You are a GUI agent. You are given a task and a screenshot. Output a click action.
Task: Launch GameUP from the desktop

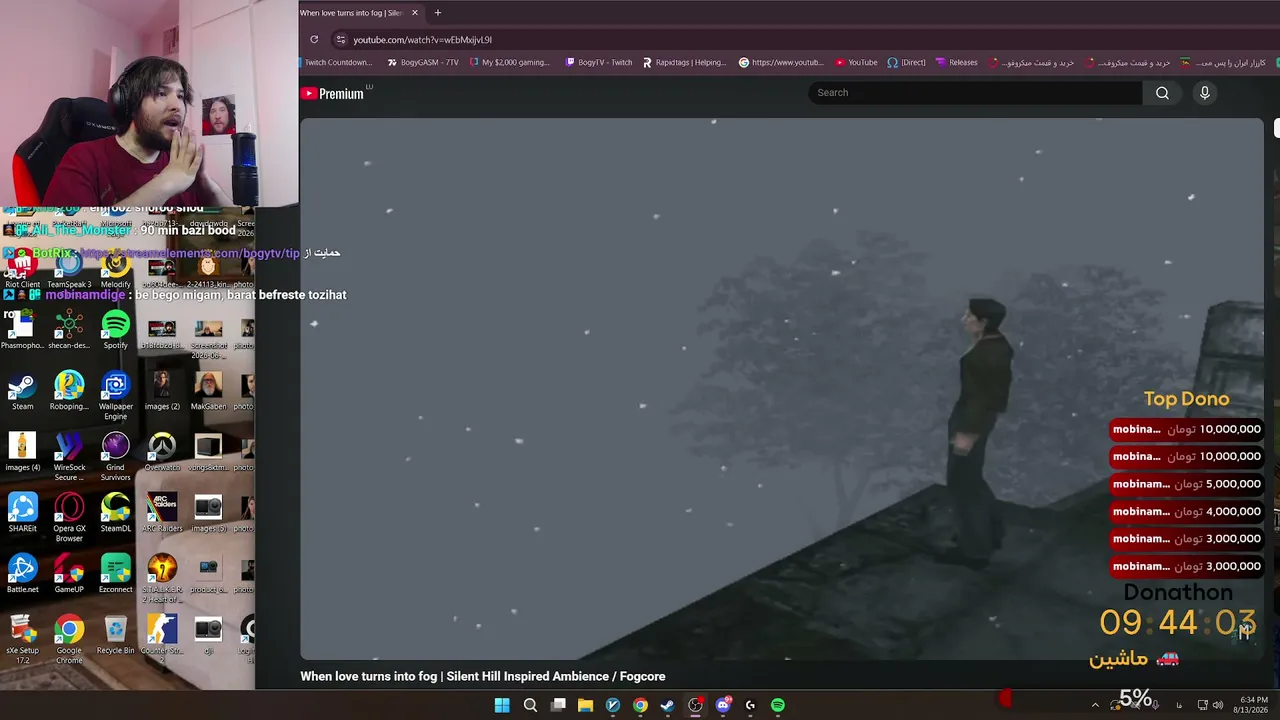tap(69, 575)
